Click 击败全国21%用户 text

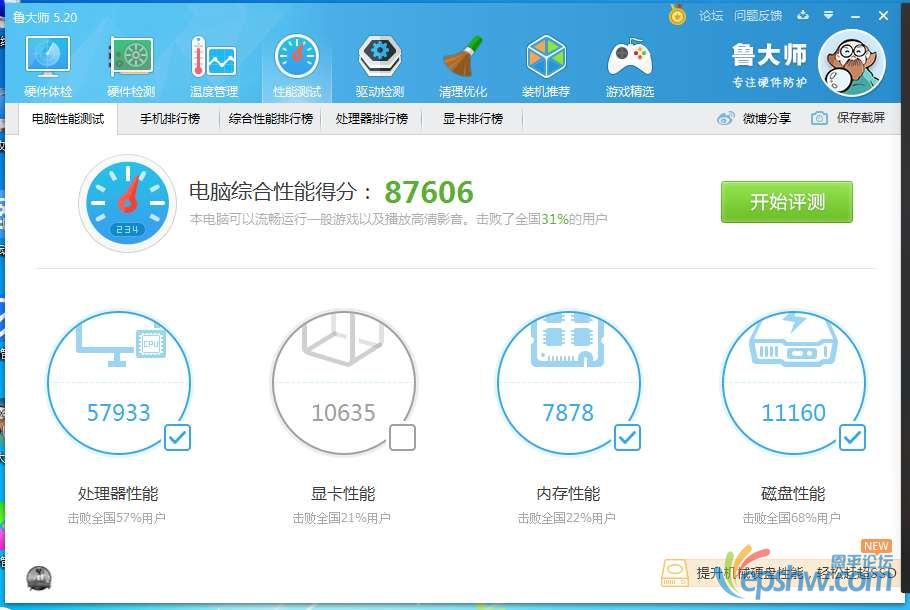coord(342,518)
